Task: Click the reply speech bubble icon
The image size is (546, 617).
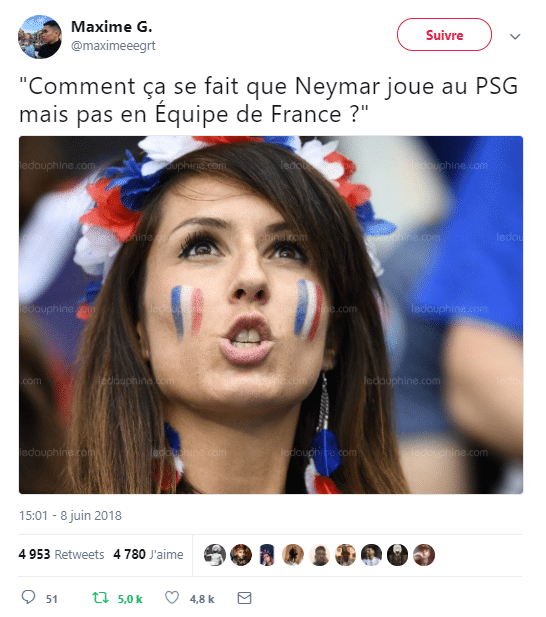Action: click(28, 597)
